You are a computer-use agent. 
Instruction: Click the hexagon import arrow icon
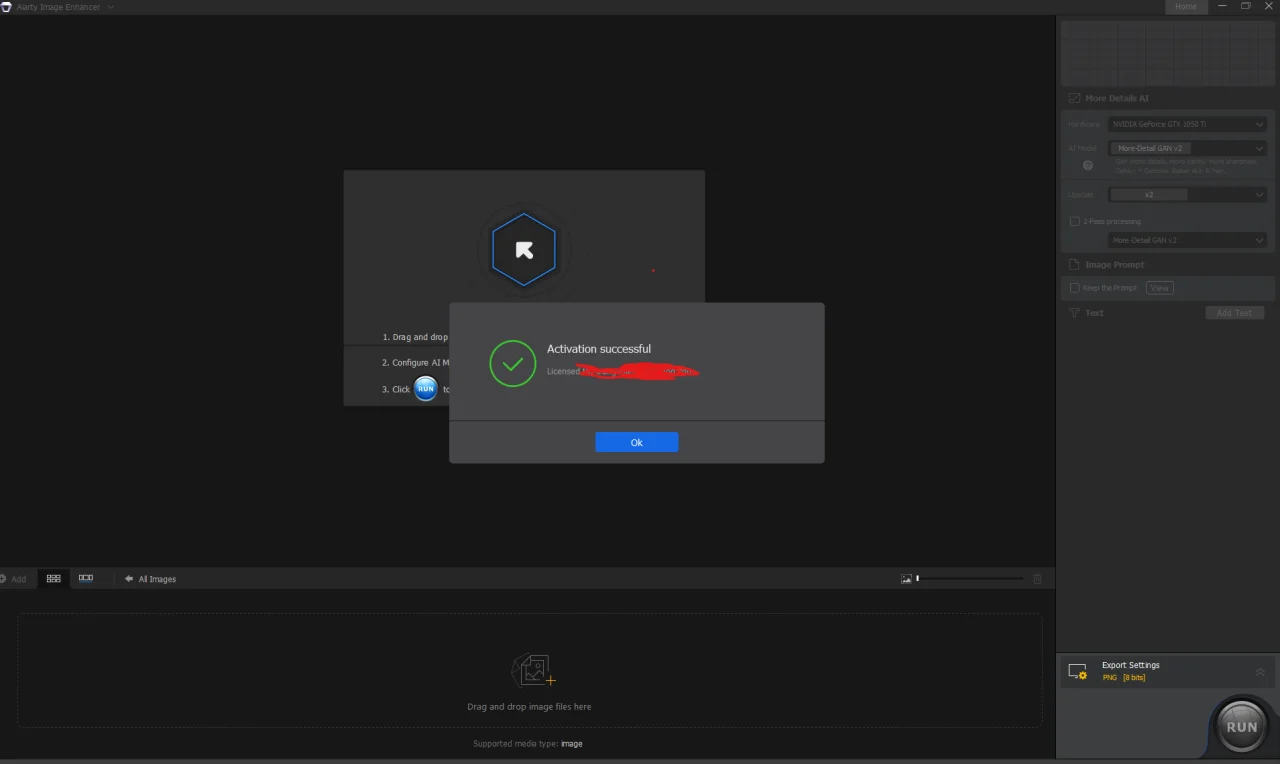[524, 250]
